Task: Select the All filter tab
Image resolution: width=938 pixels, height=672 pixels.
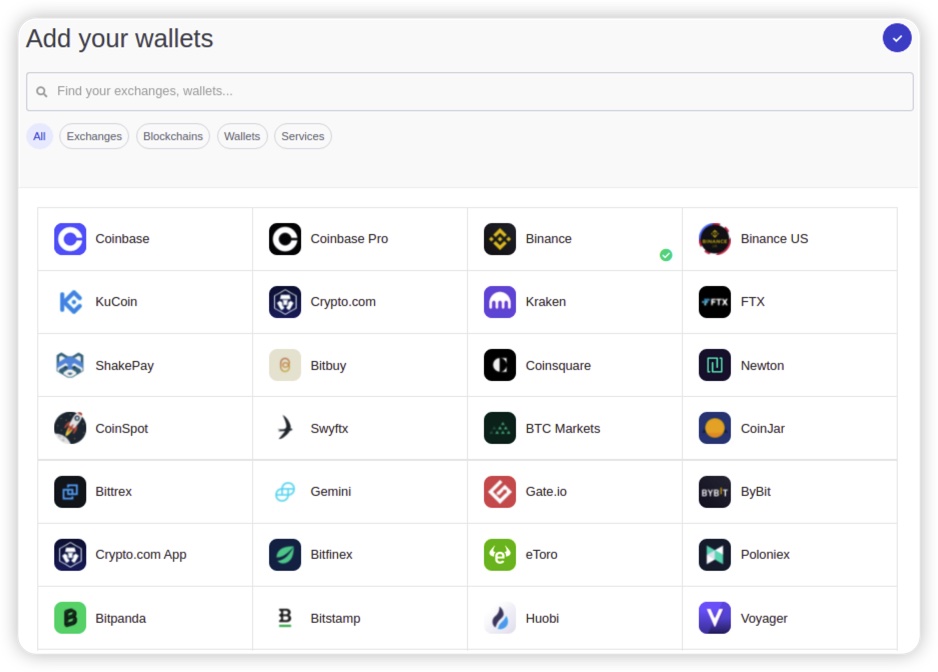Action: (39, 137)
